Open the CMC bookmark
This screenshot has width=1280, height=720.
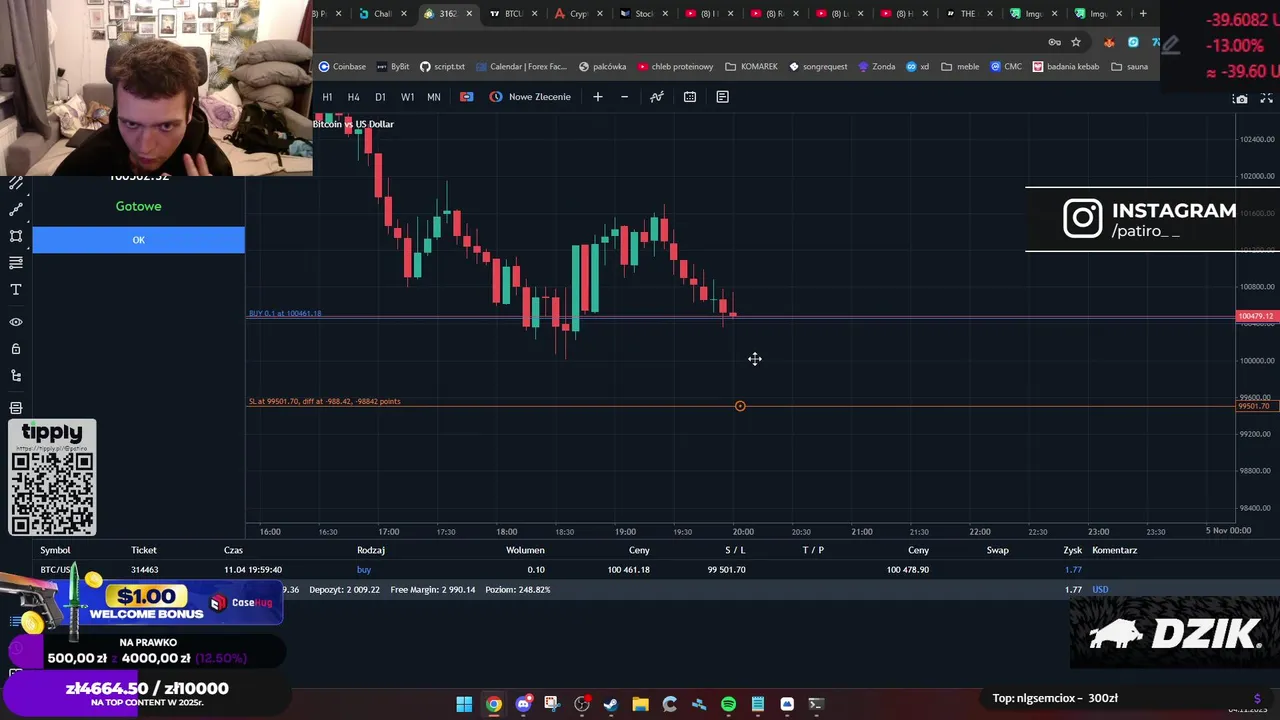(1006, 67)
